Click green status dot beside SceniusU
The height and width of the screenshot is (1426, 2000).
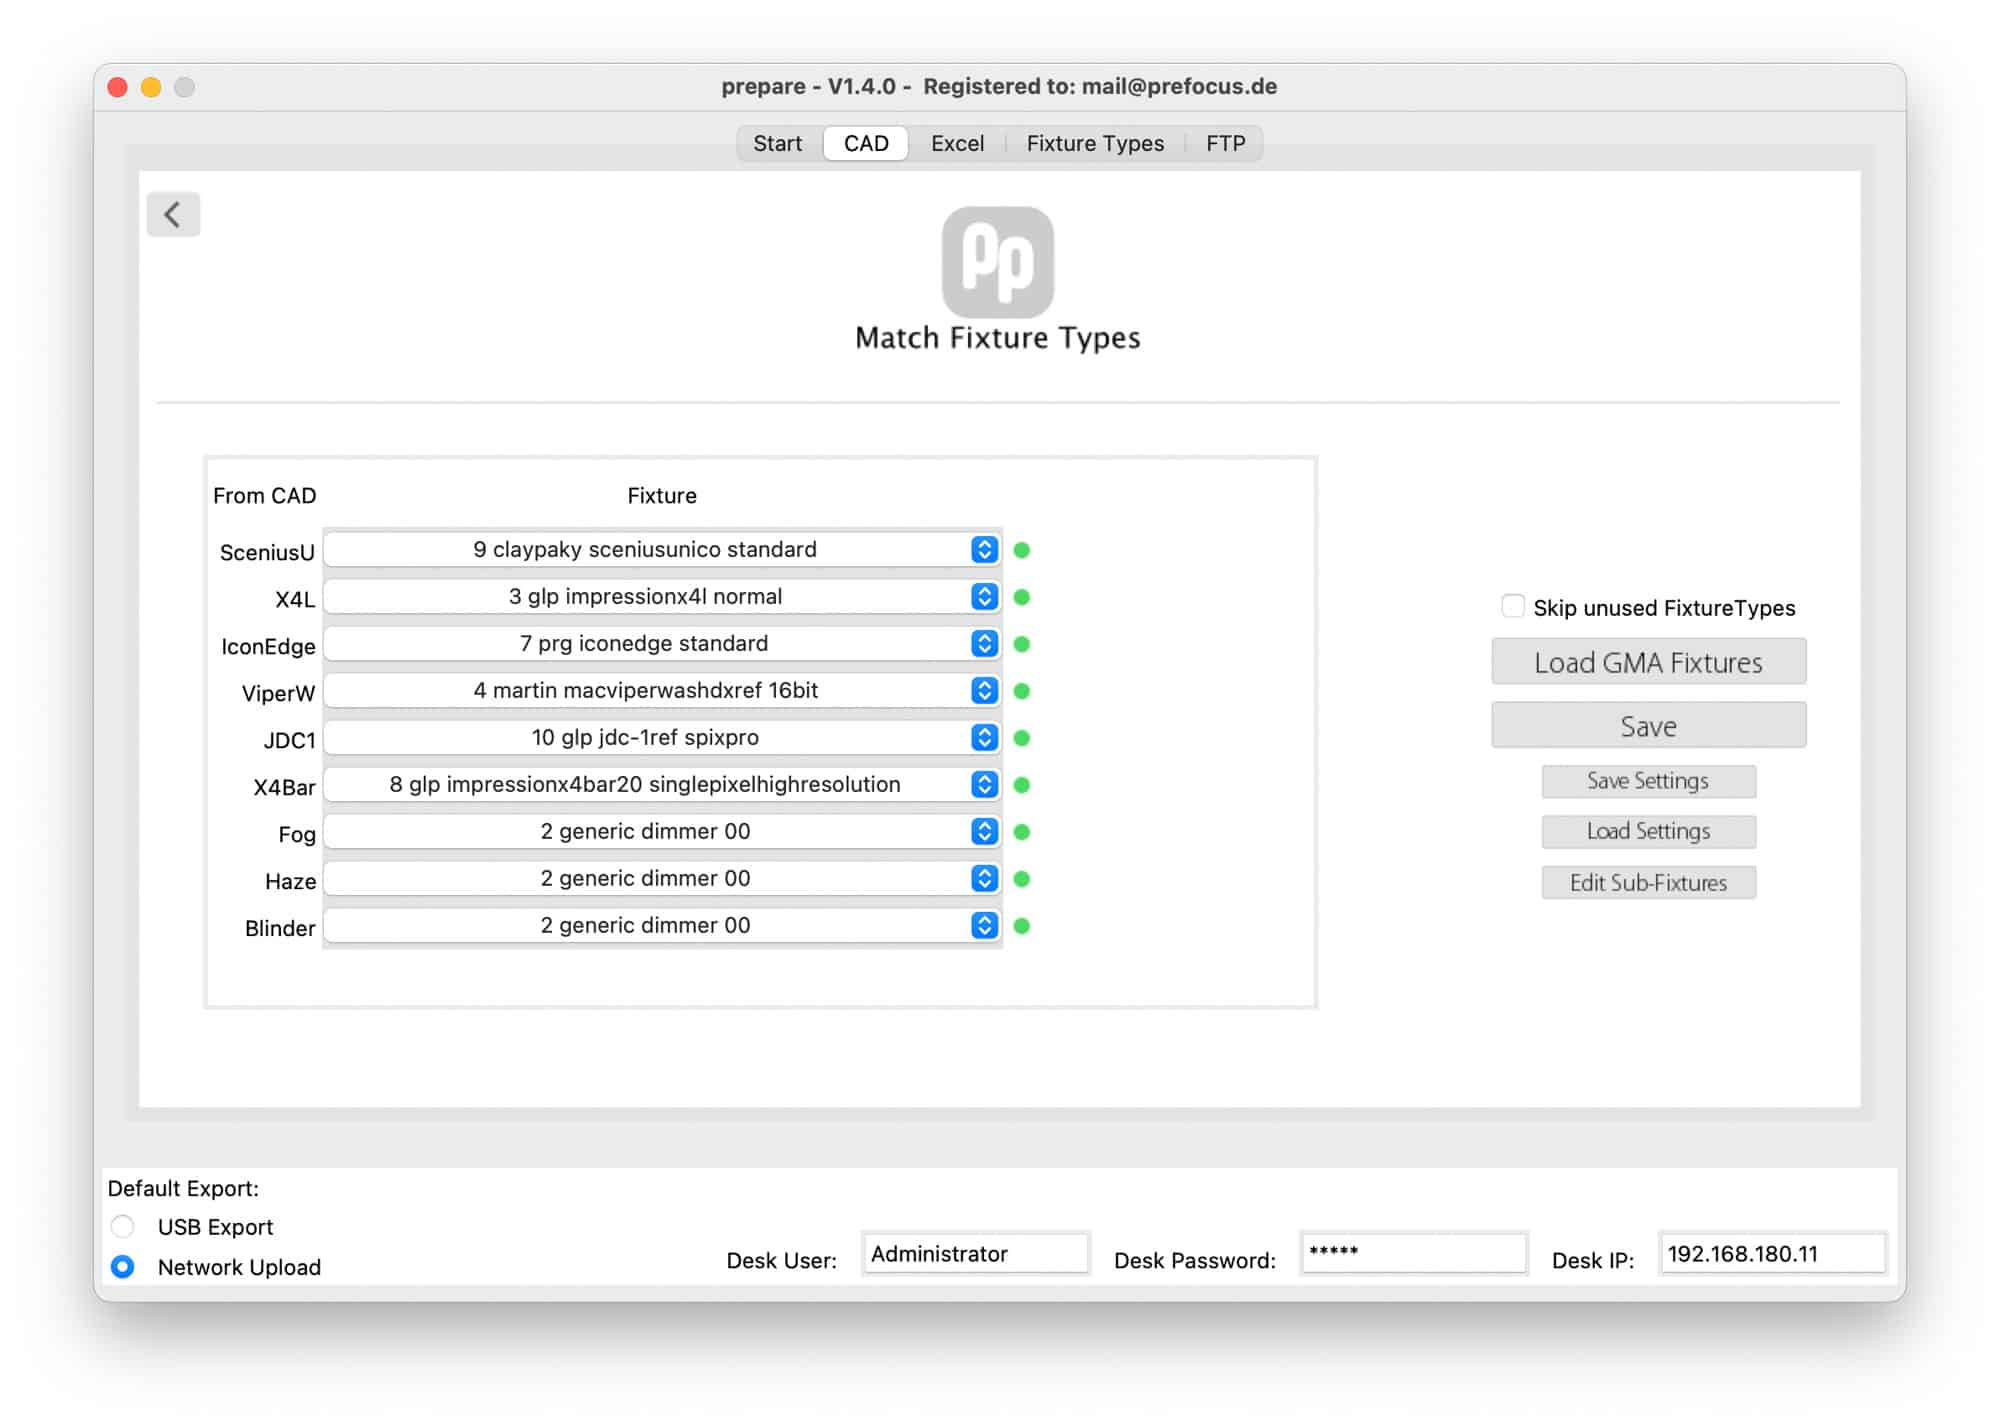[x=1021, y=550]
